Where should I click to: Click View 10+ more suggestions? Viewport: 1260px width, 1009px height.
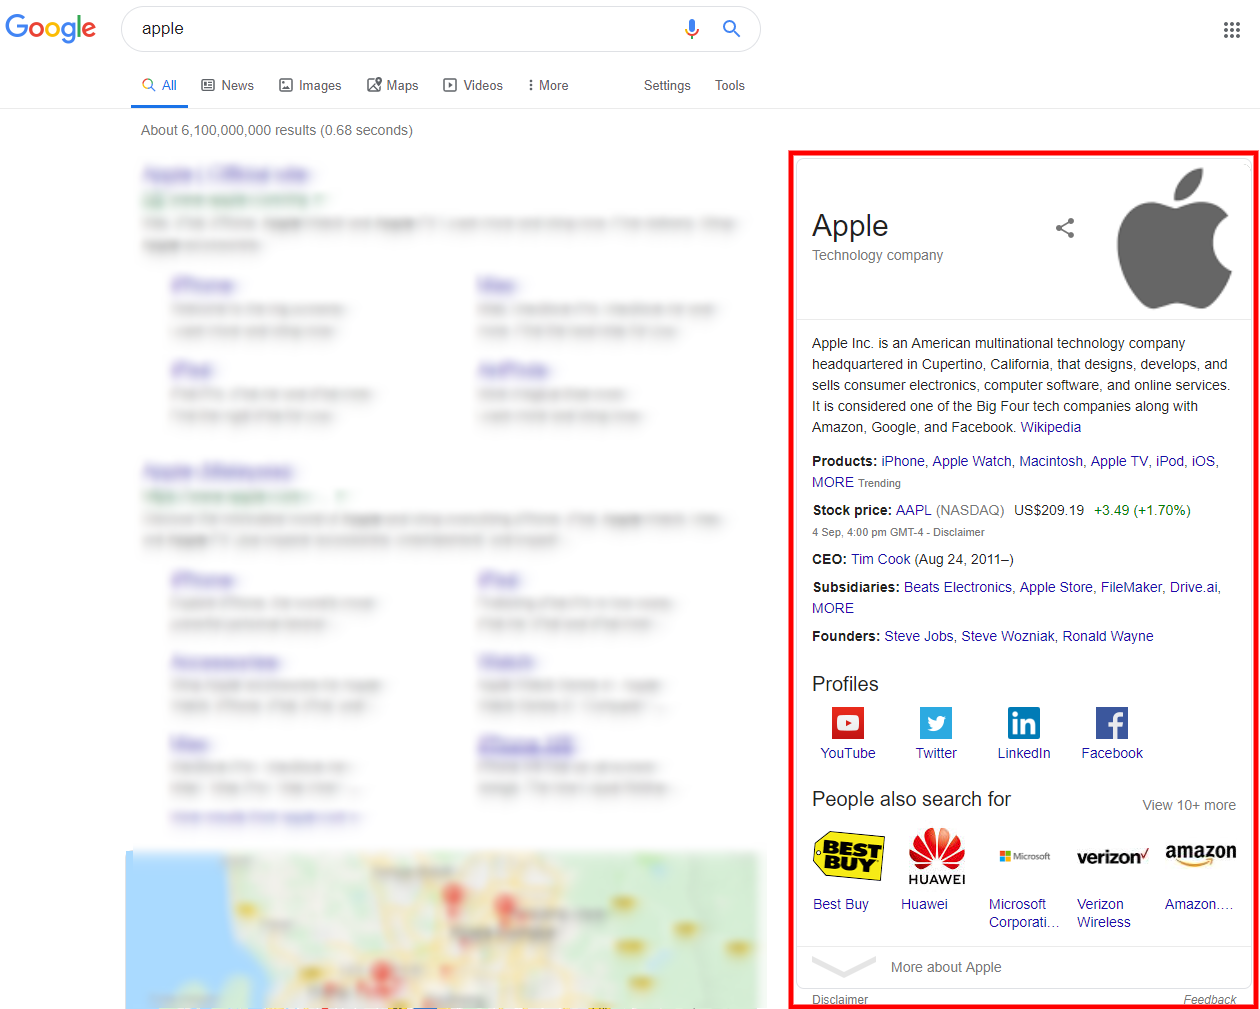point(1189,805)
